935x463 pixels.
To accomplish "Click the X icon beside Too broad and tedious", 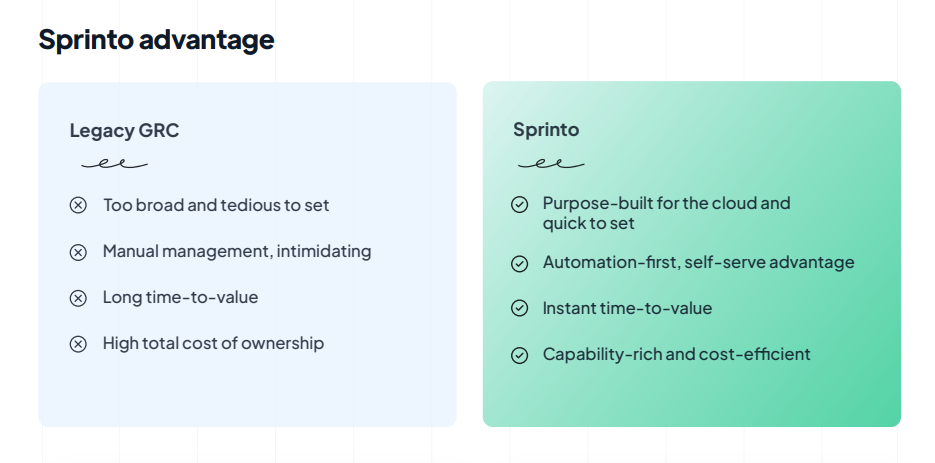I will pyautogui.click(x=78, y=205).
